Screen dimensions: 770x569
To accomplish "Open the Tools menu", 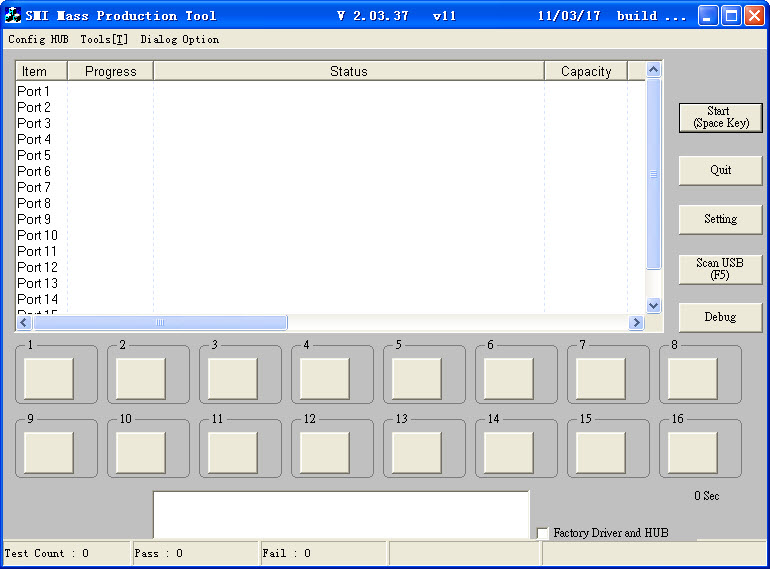I will (104, 40).
